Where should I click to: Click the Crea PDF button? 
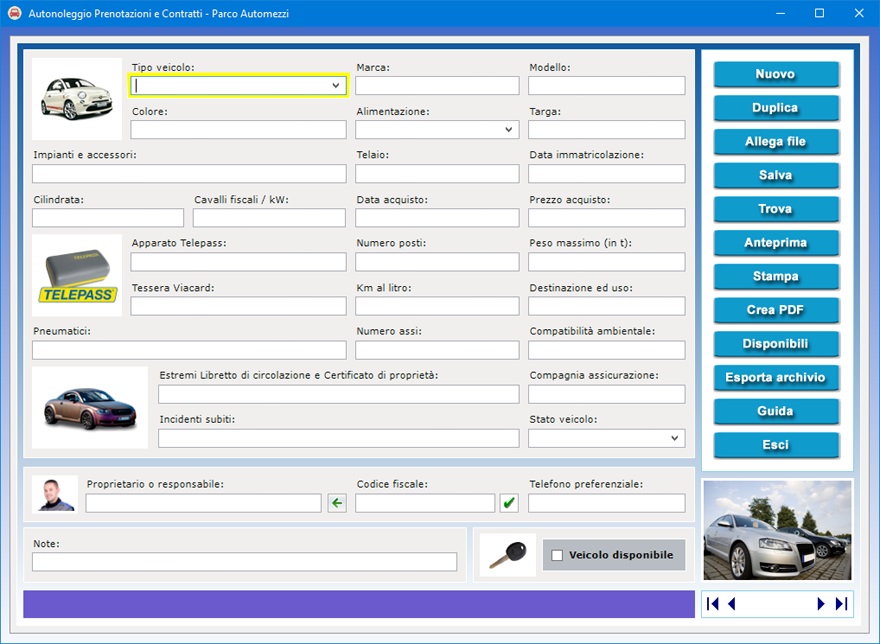click(x=776, y=310)
